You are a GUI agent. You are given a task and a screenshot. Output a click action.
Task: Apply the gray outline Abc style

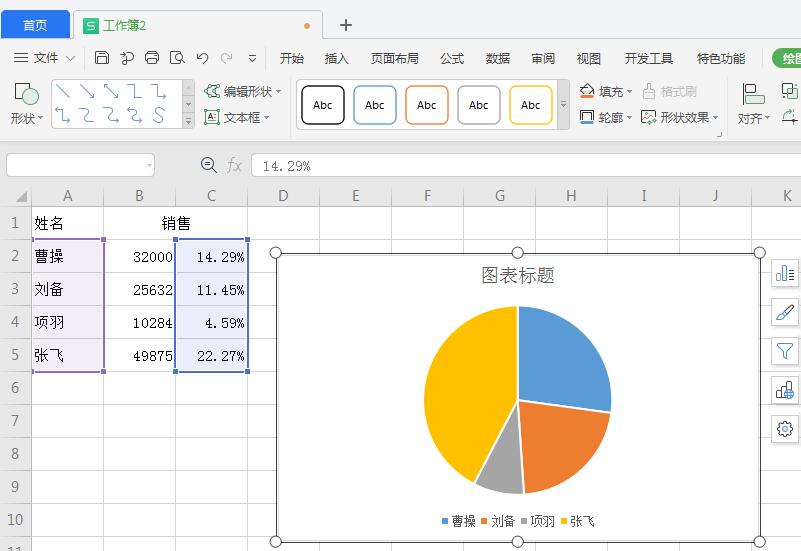click(x=479, y=105)
